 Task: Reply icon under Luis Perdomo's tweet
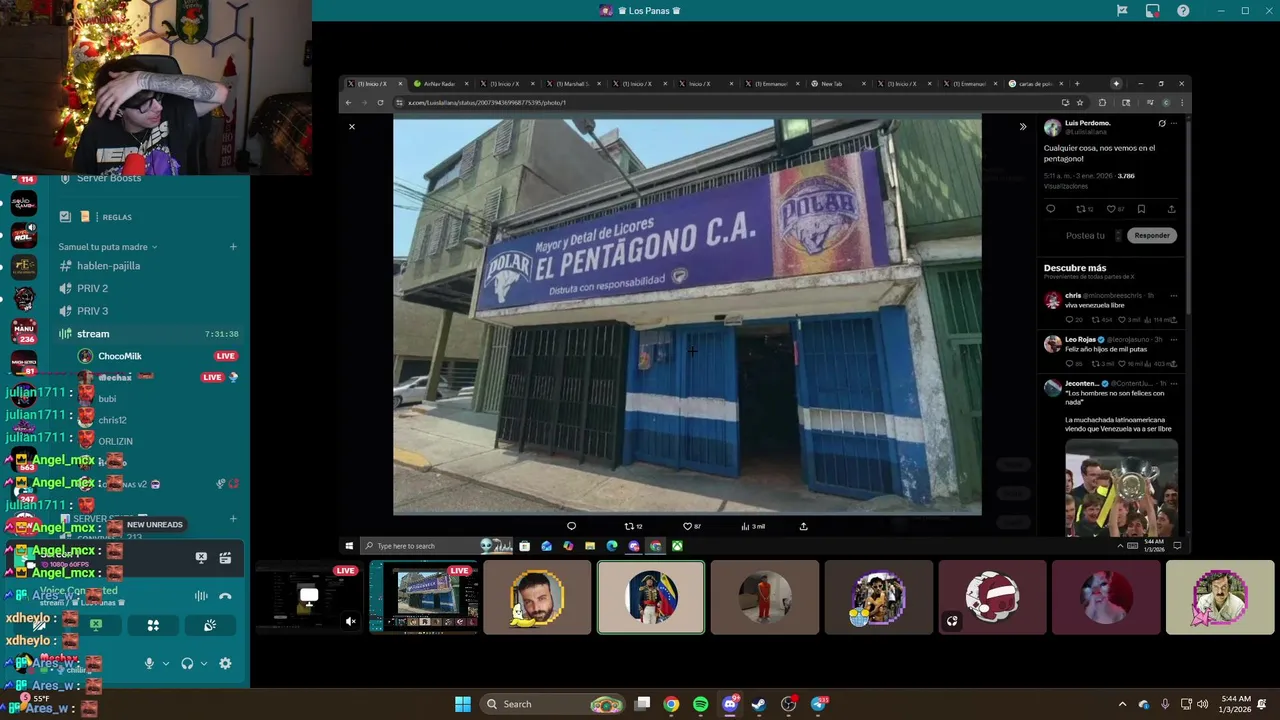[x=1050, y=209]
